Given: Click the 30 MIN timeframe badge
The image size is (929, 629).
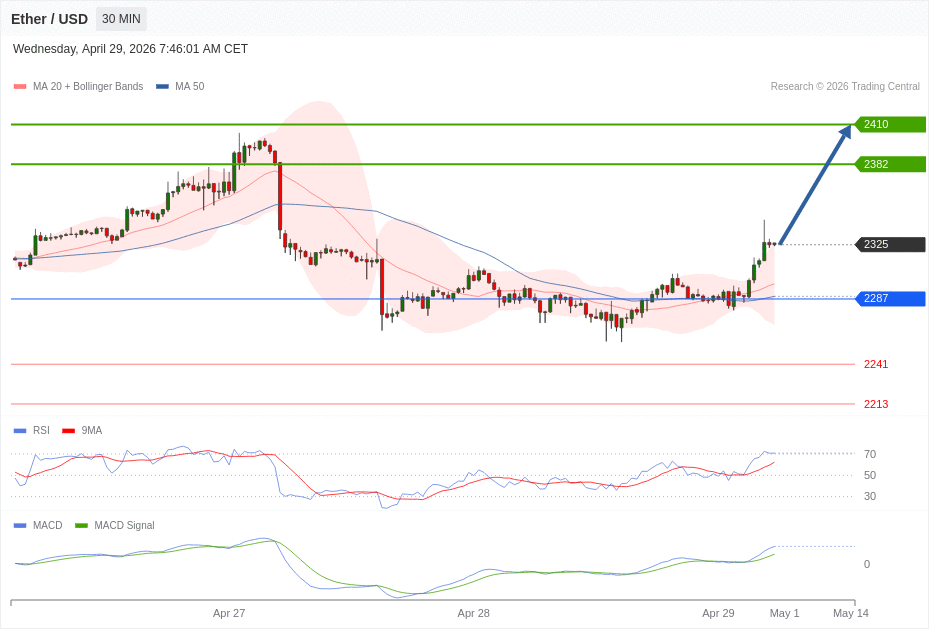Looking at the screenshot, I should tap(121, 19).
